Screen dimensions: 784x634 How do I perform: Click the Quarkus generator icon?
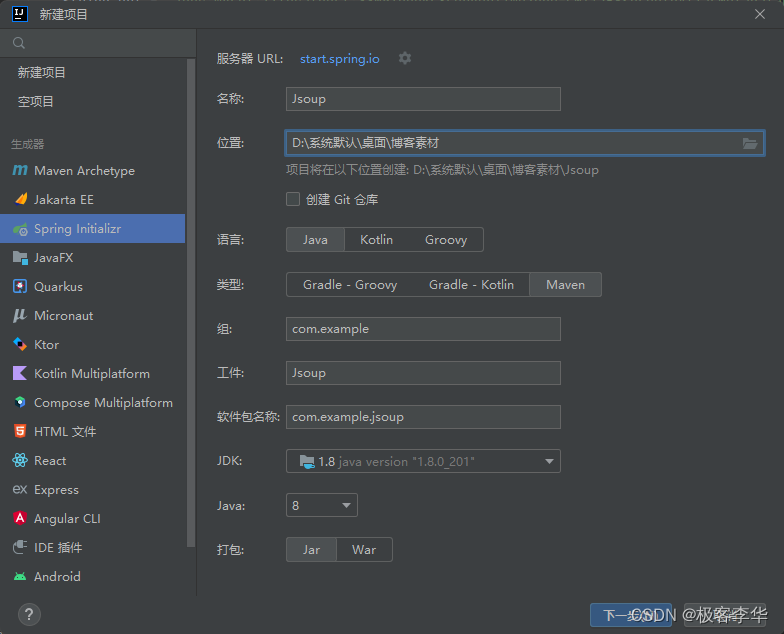(x=20, y=286)
